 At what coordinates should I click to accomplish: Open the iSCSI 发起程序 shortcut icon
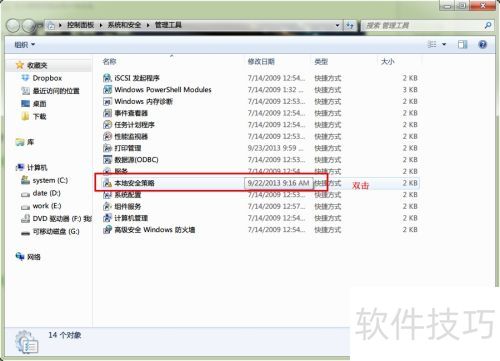click(x=107, y=78)
